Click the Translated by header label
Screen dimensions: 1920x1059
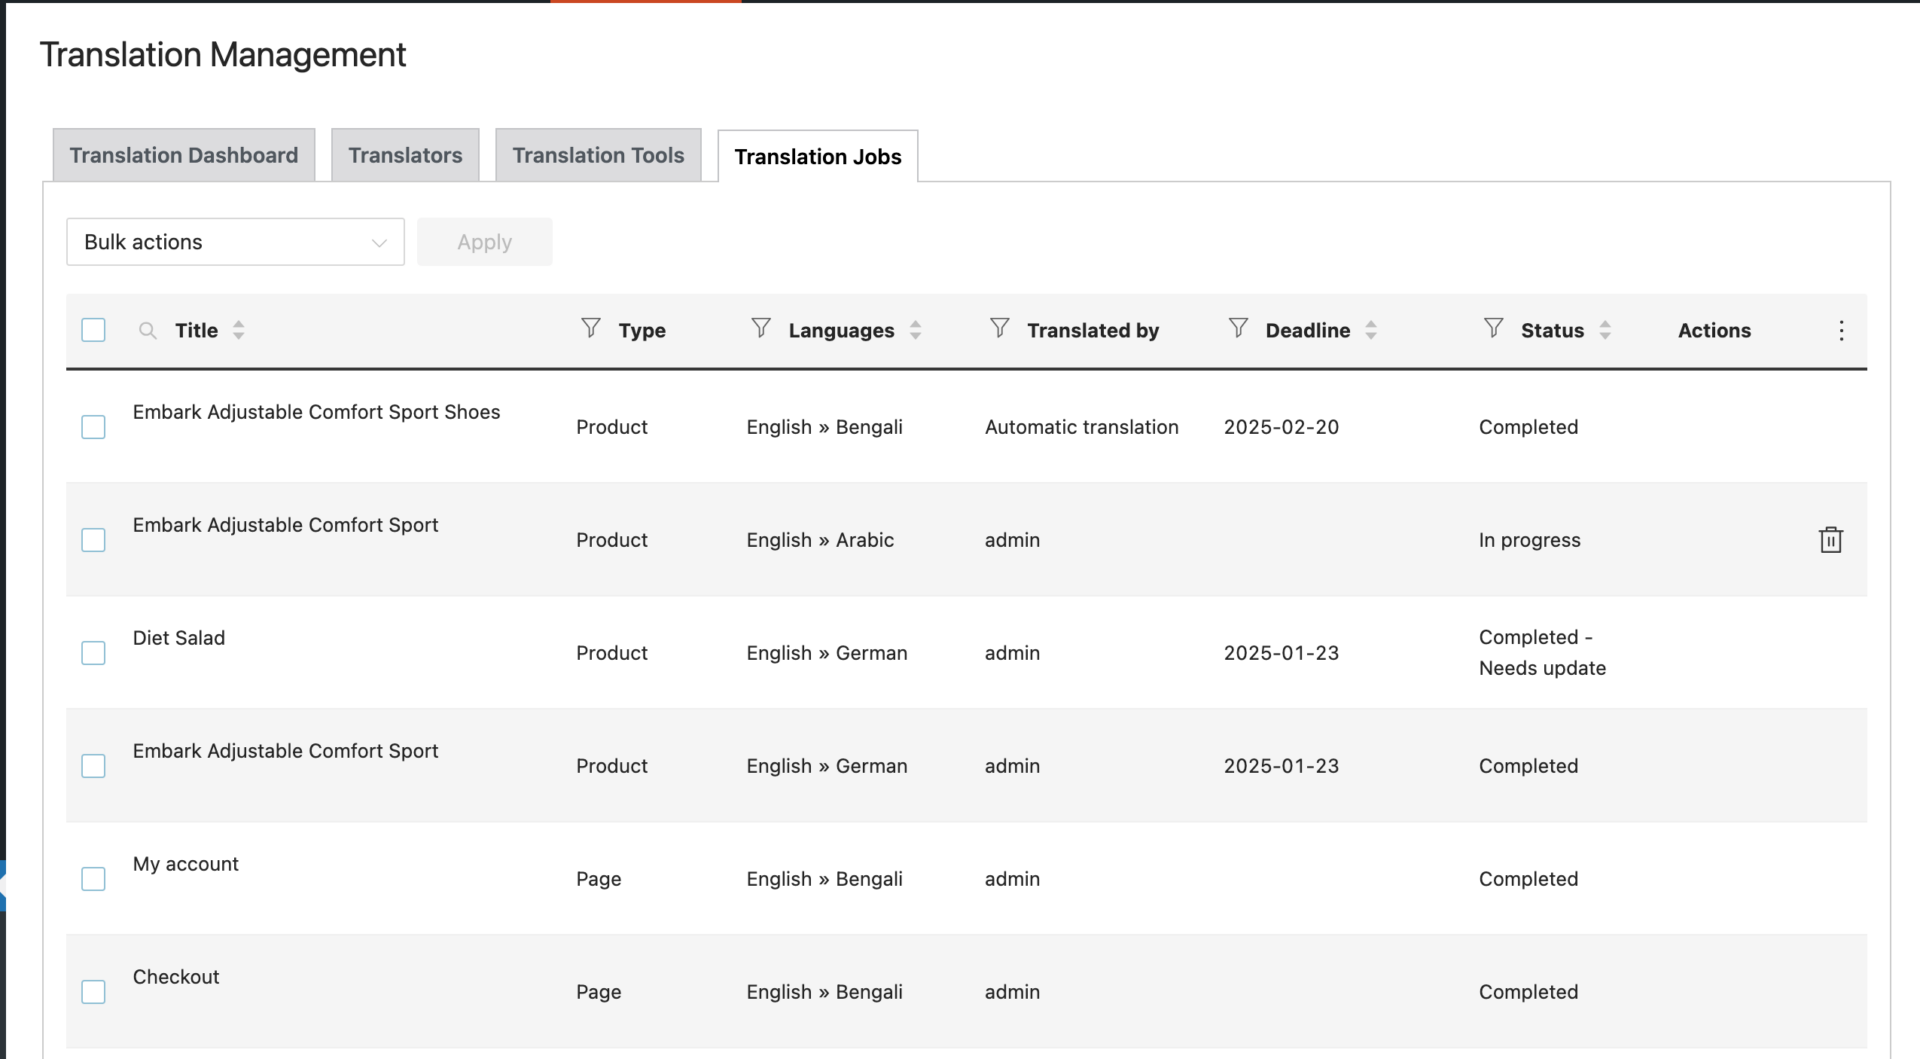click(1093, 330)
